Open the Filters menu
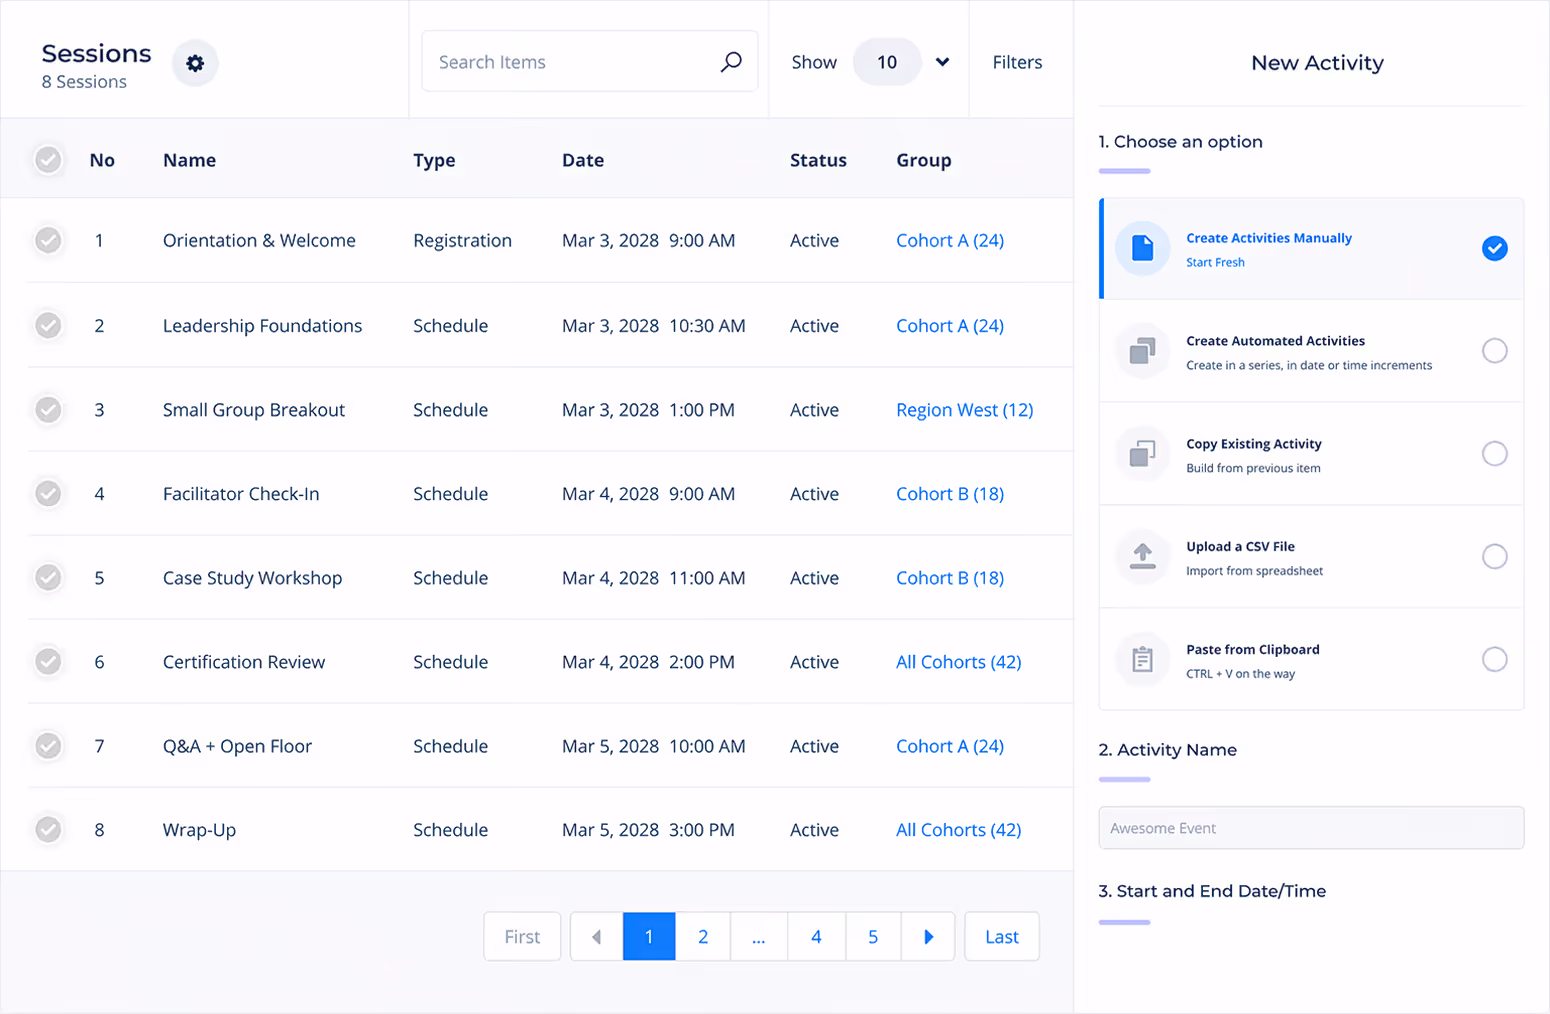This screenshot has width=1550, height=1014. 1017,61
